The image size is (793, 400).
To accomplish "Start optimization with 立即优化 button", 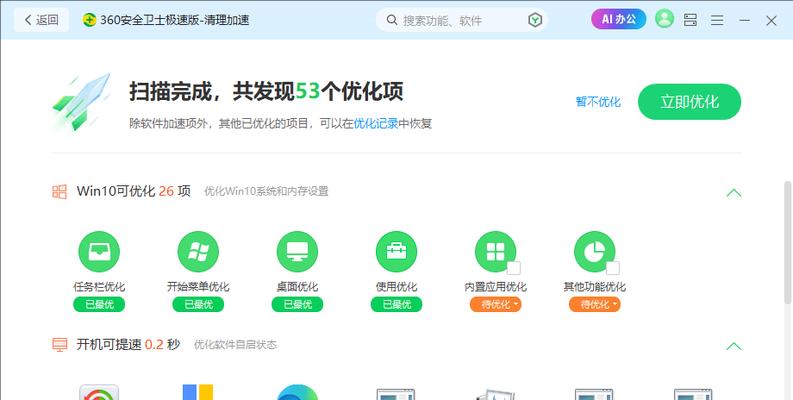I will tap(689, 102).
